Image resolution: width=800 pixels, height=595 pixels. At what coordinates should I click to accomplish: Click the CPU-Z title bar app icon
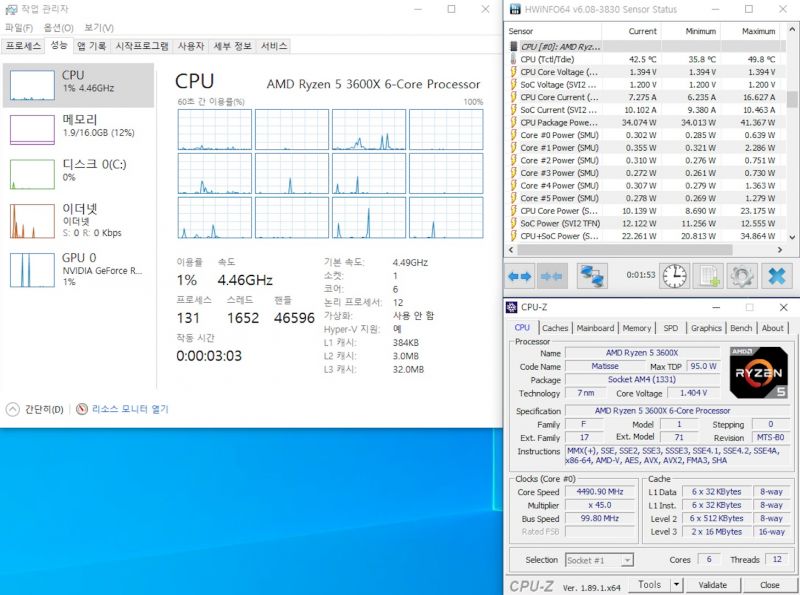point(511,307)
